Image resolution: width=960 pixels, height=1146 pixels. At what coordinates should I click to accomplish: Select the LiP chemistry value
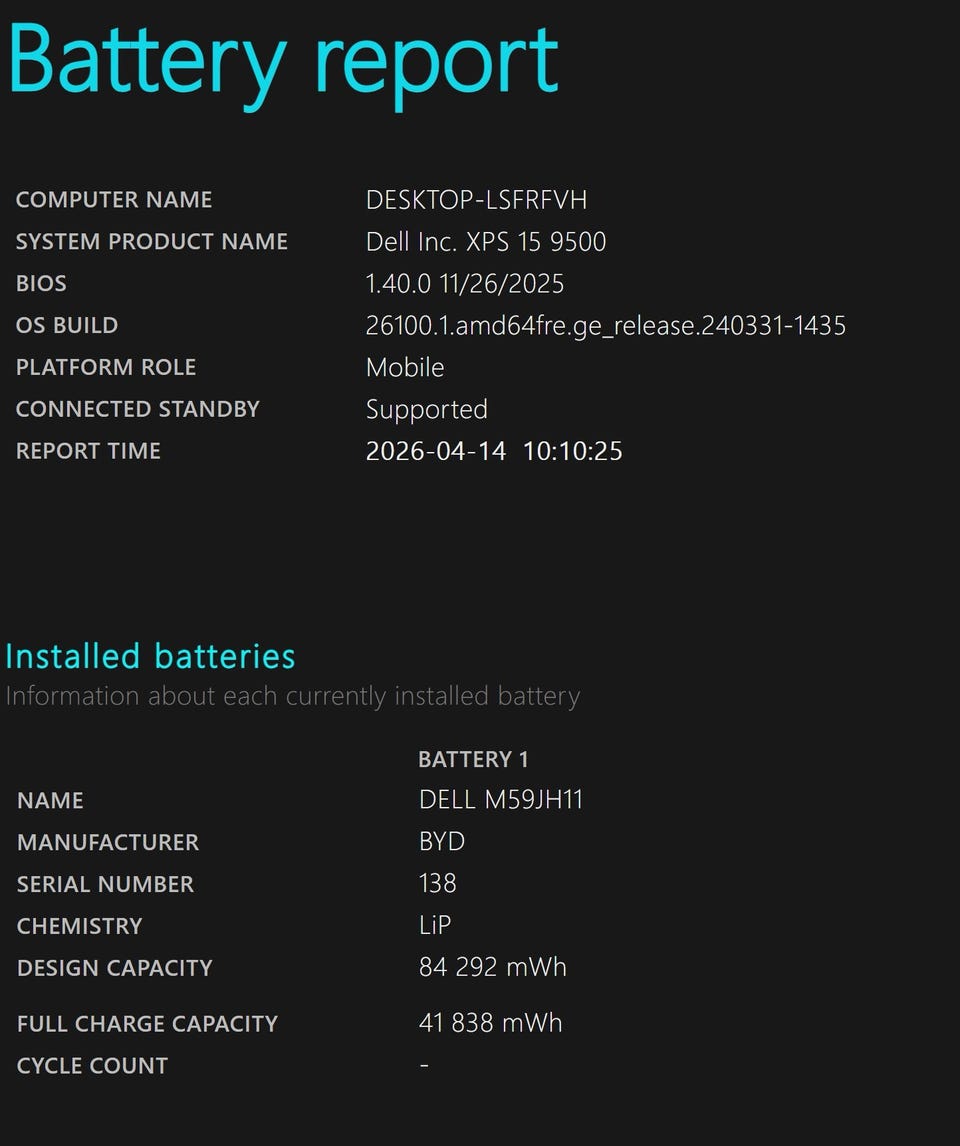pos(435,926)
